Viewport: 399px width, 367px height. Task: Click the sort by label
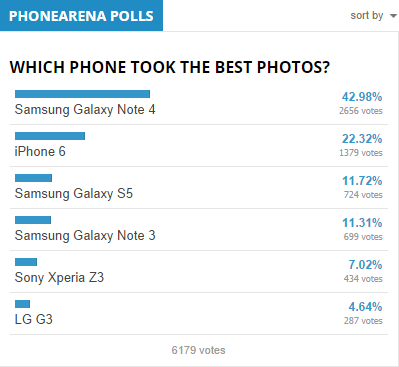(x=367, y=15)
